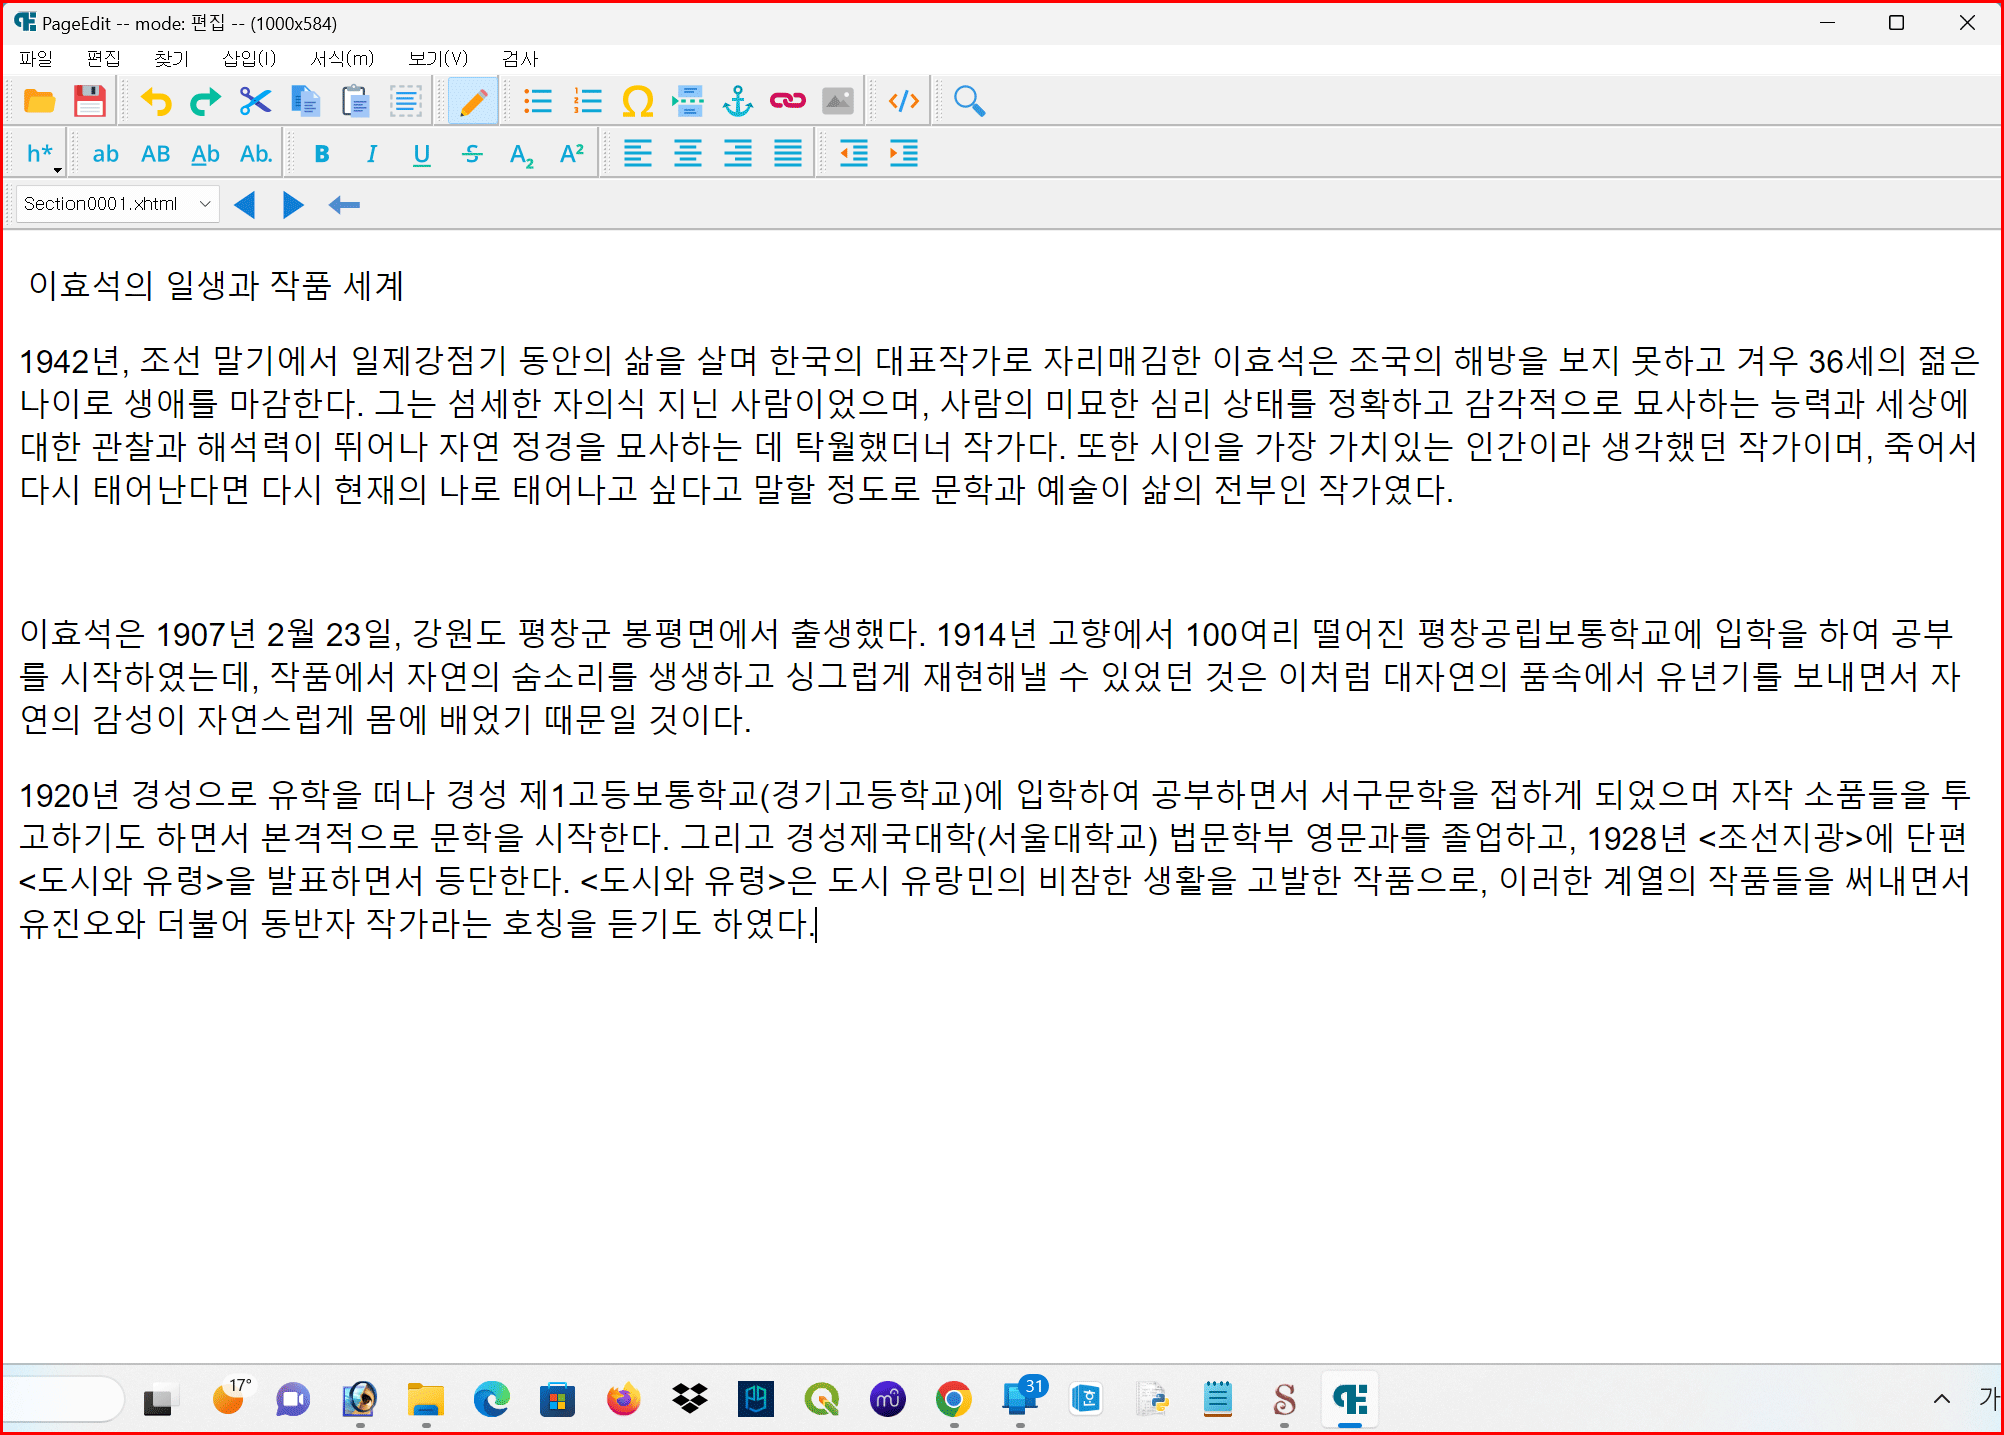Click the Save file icon

click(x=89, y=101)
